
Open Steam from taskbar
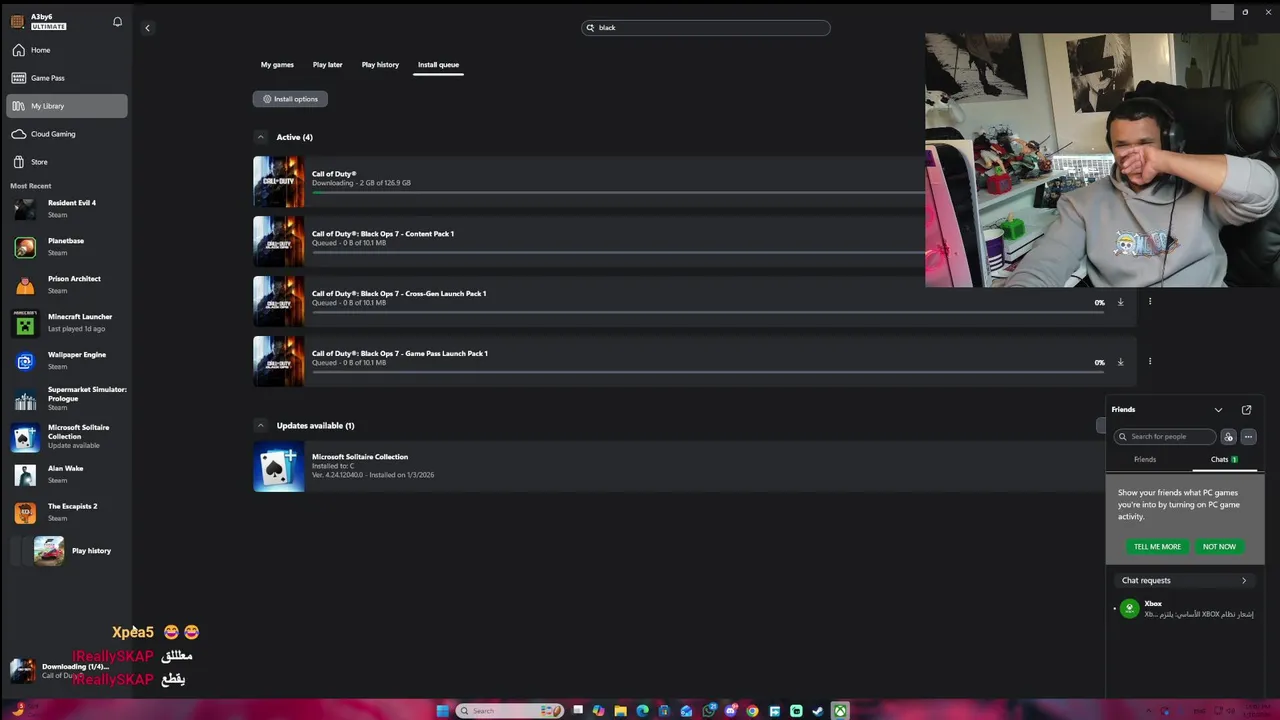818,711
